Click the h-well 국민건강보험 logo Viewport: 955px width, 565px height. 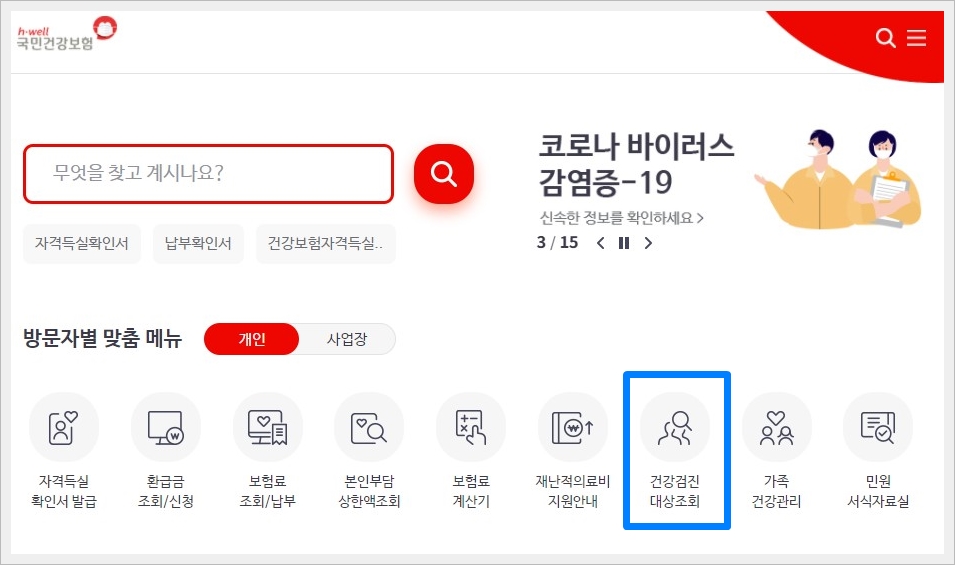click(x=66, y=34)
